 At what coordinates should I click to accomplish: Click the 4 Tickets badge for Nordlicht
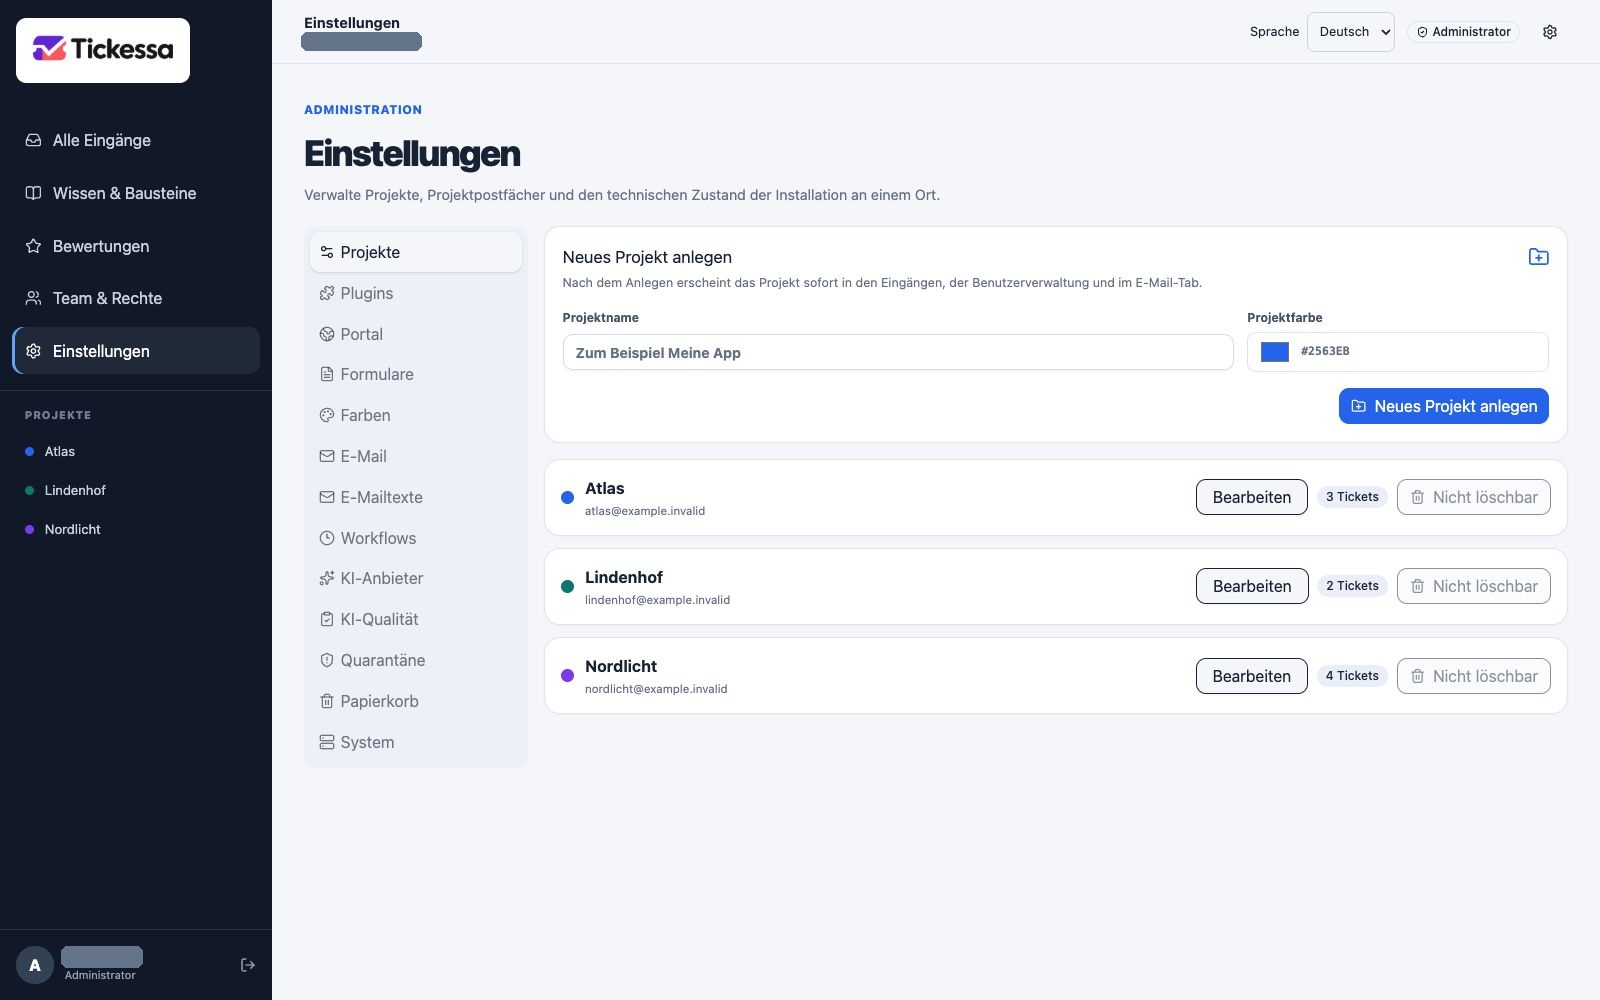1352,676
